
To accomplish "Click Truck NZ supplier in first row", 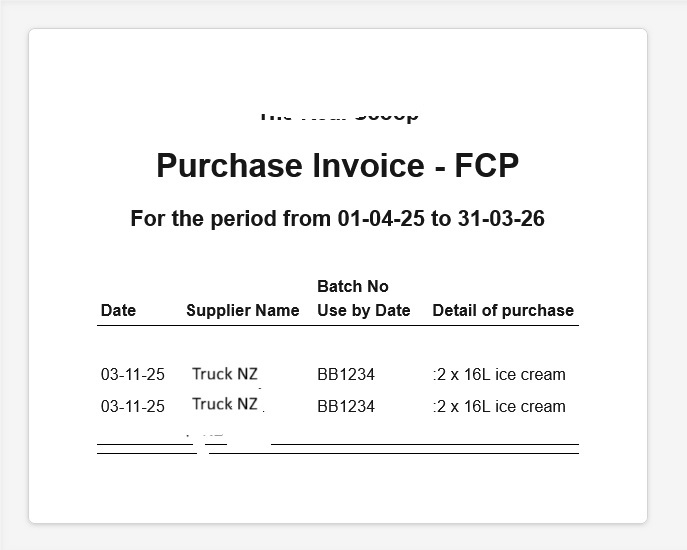I will click(225, 374).
